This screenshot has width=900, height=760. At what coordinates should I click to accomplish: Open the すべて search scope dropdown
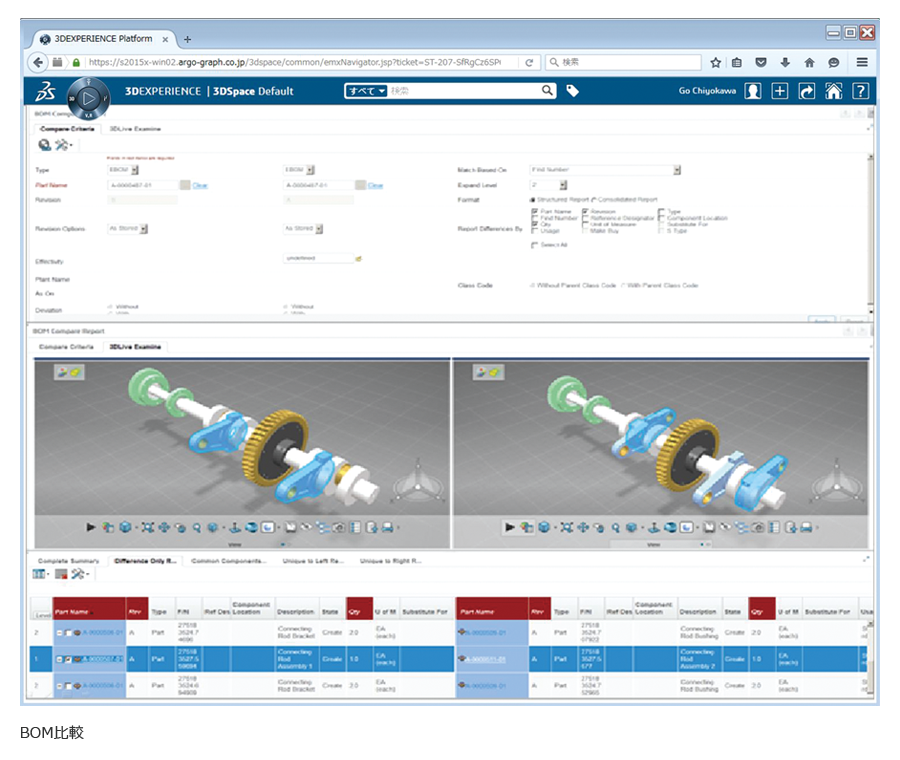366,91
